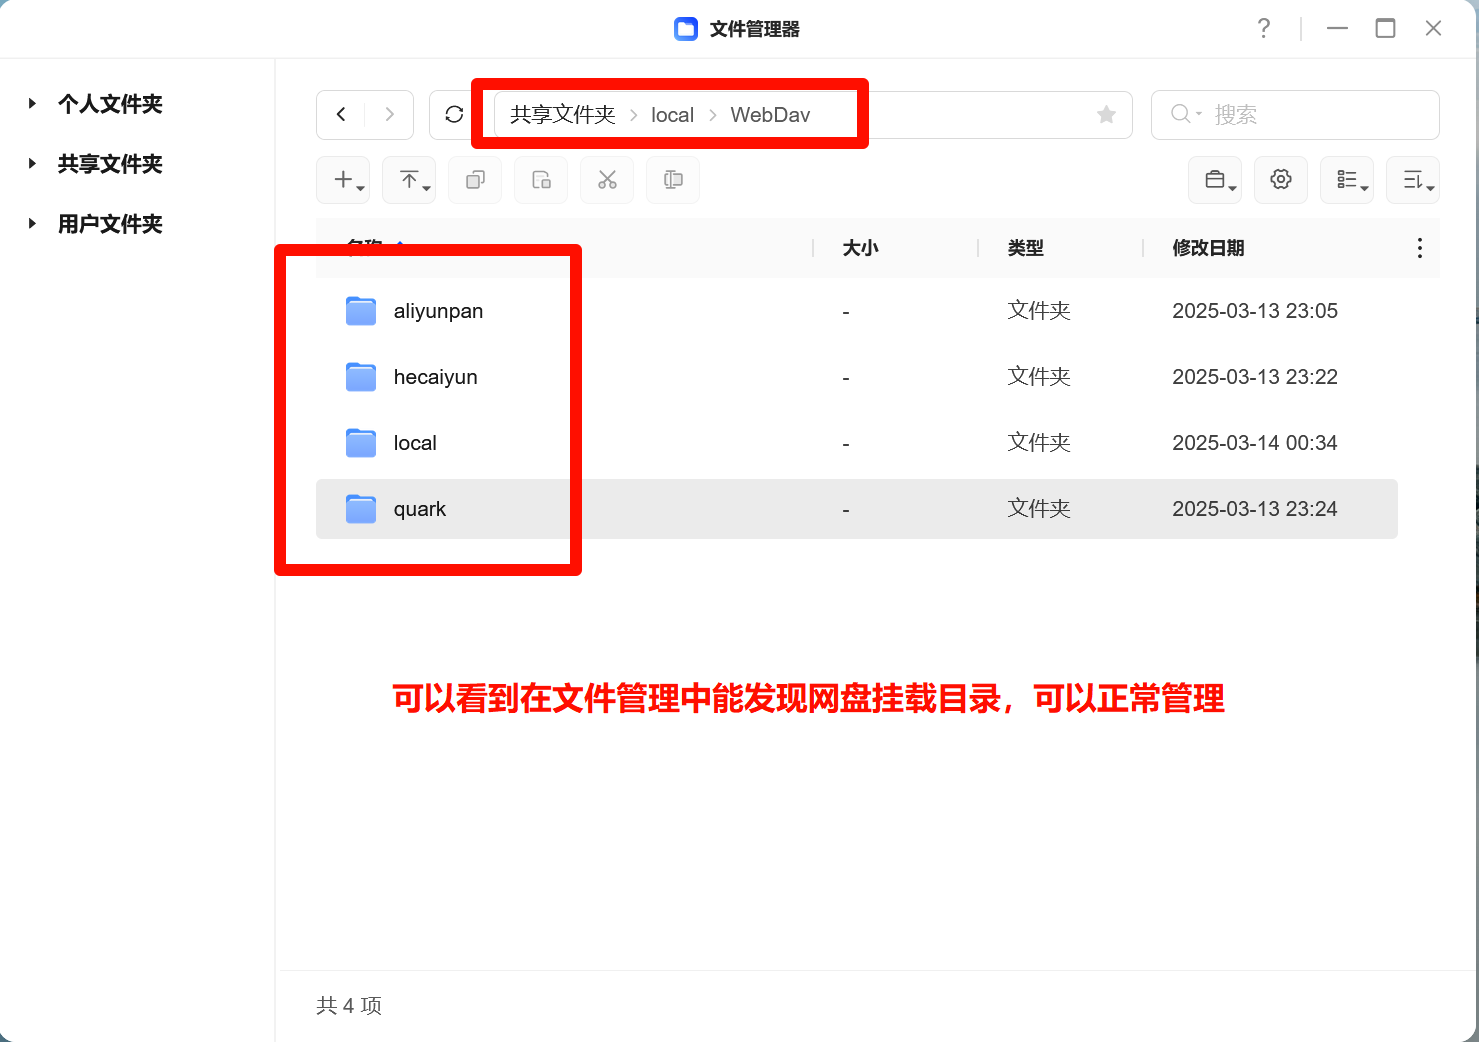Add current path to favorites with star
This screenshot has width=1479, height=1042.
coord(1106,115)
